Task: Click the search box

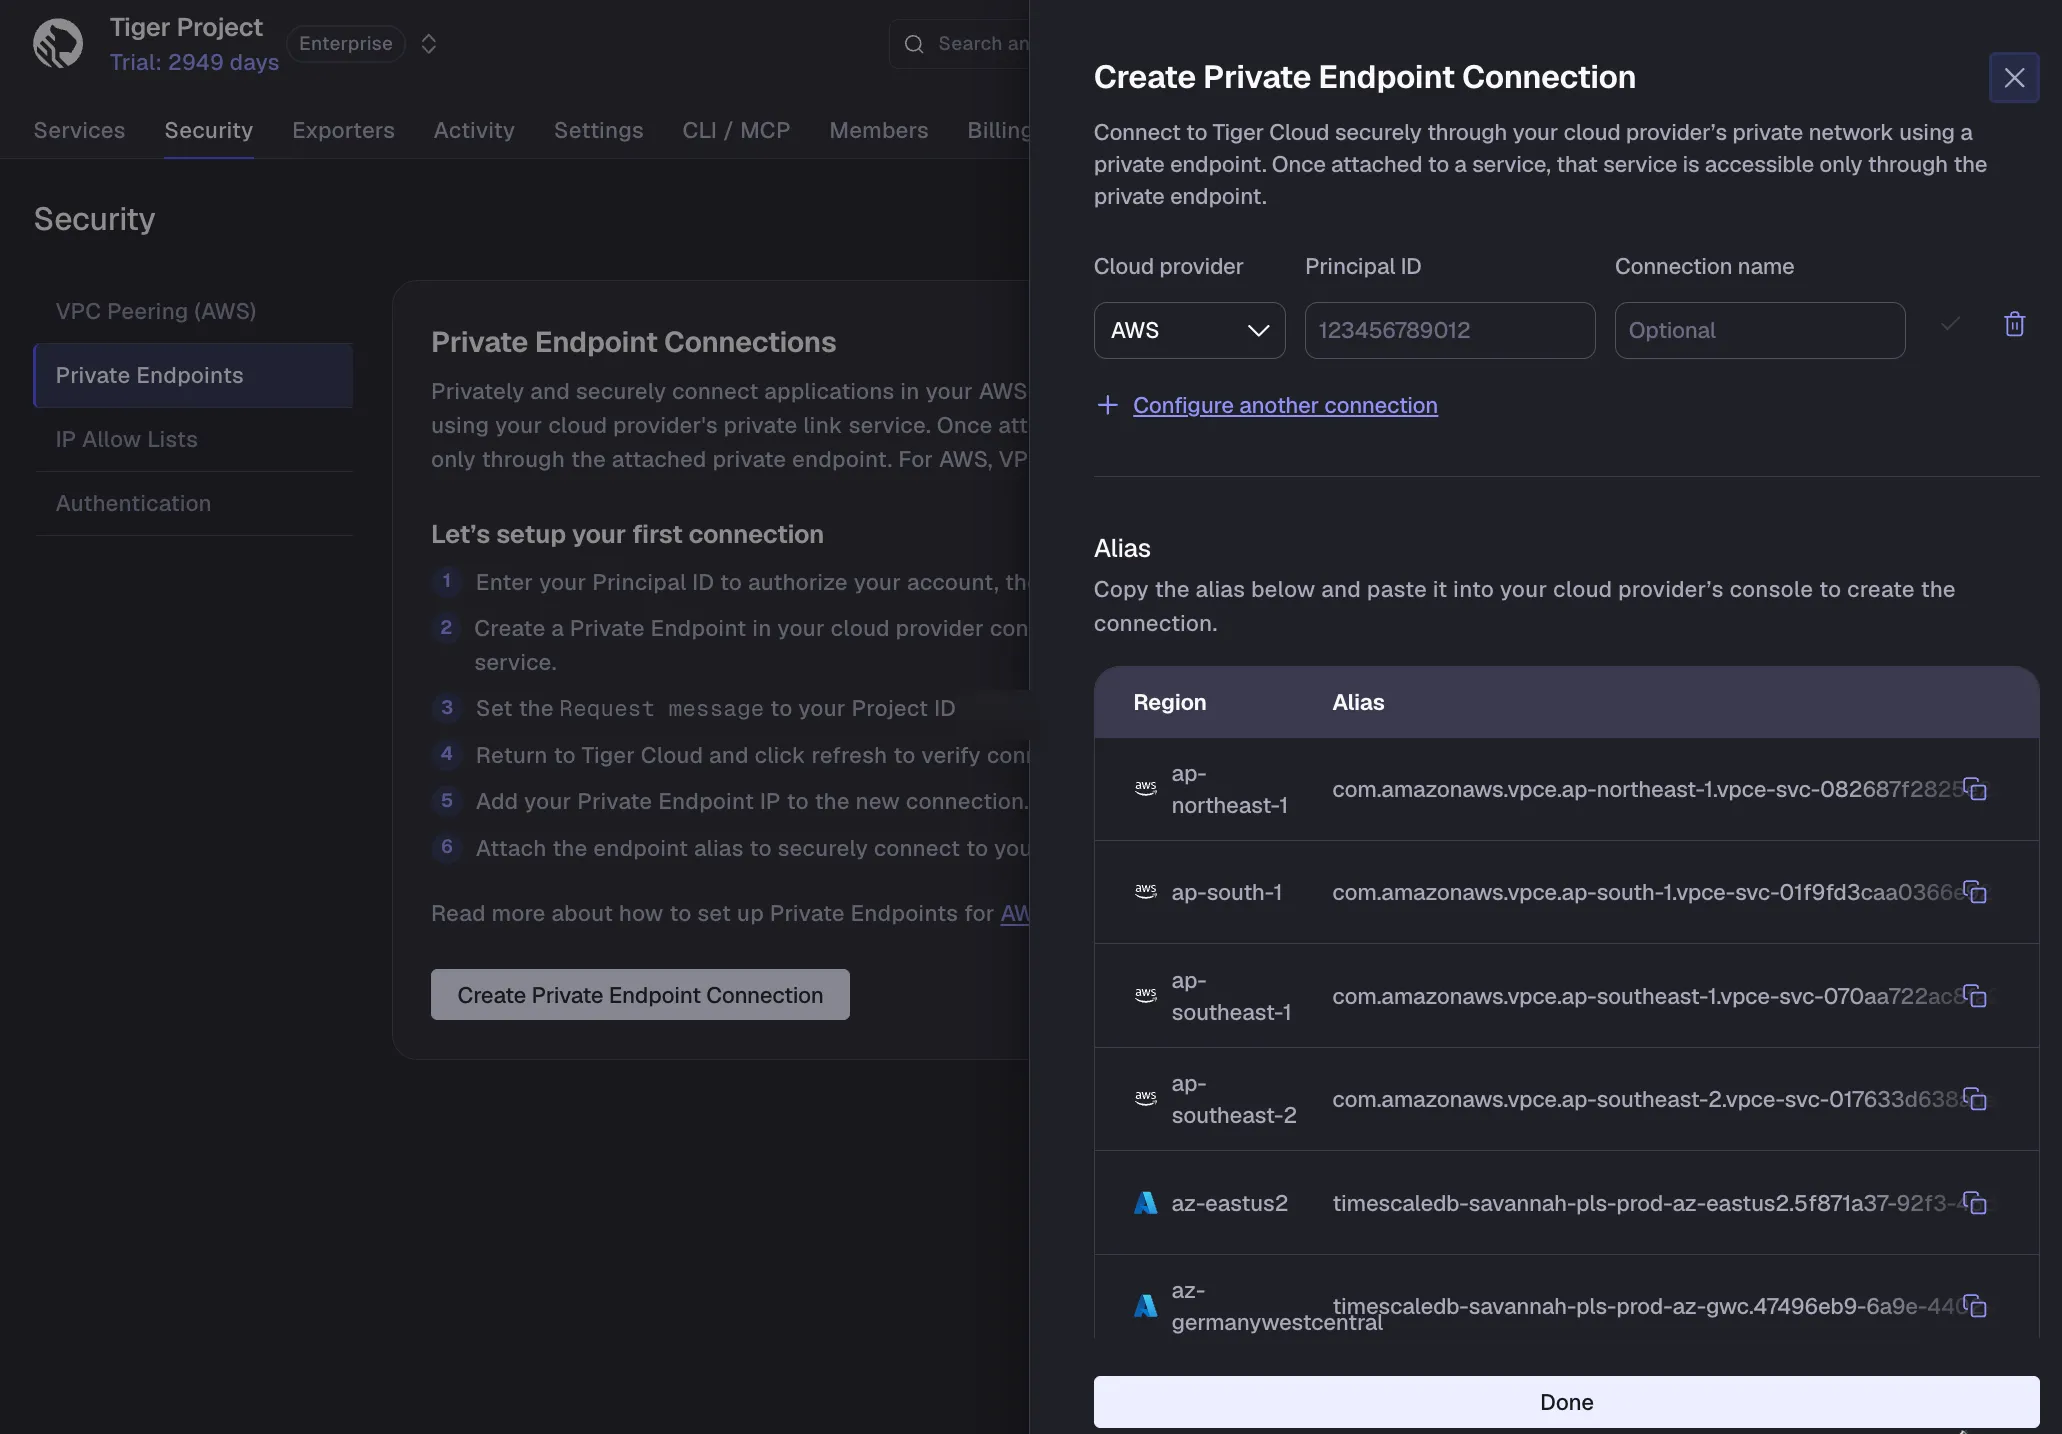Action: 960,44
